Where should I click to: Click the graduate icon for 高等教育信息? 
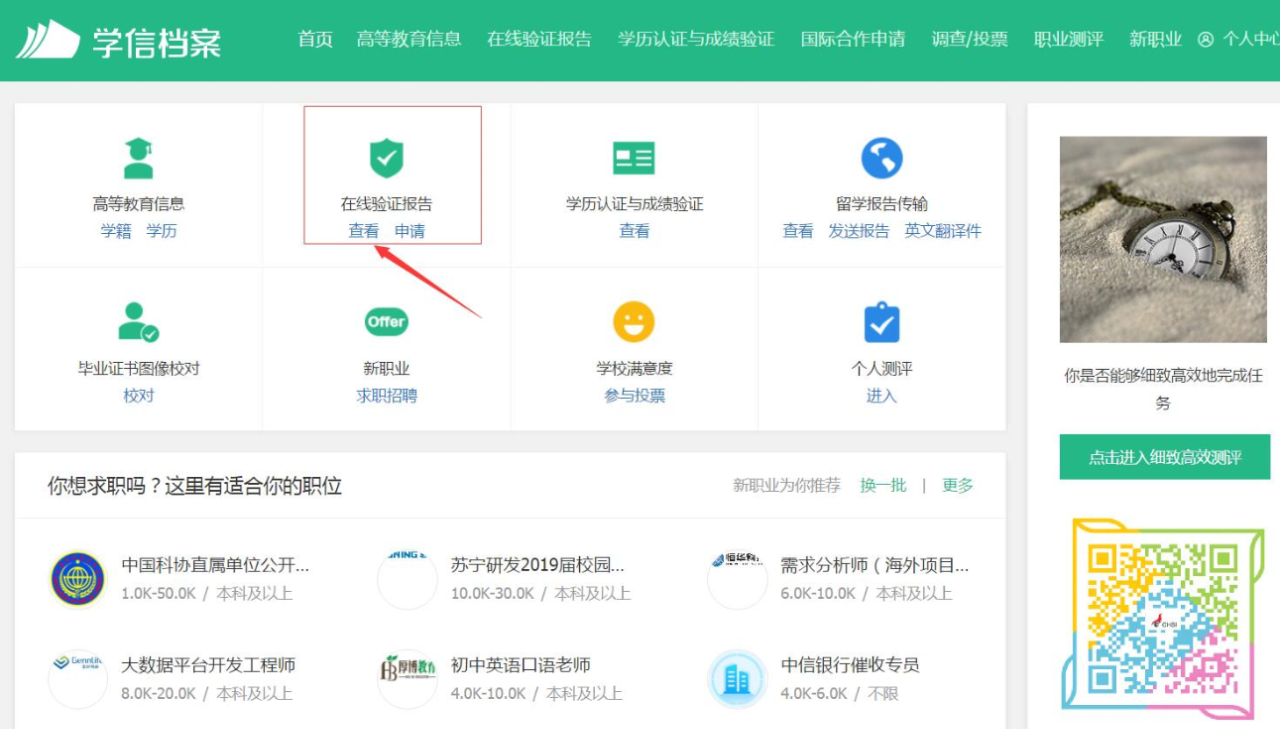(x=138, y=159)
